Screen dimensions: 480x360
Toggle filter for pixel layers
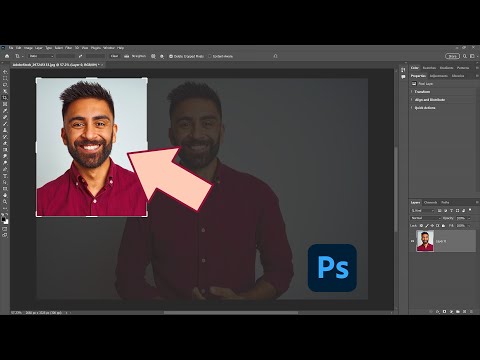coord(440,211)
